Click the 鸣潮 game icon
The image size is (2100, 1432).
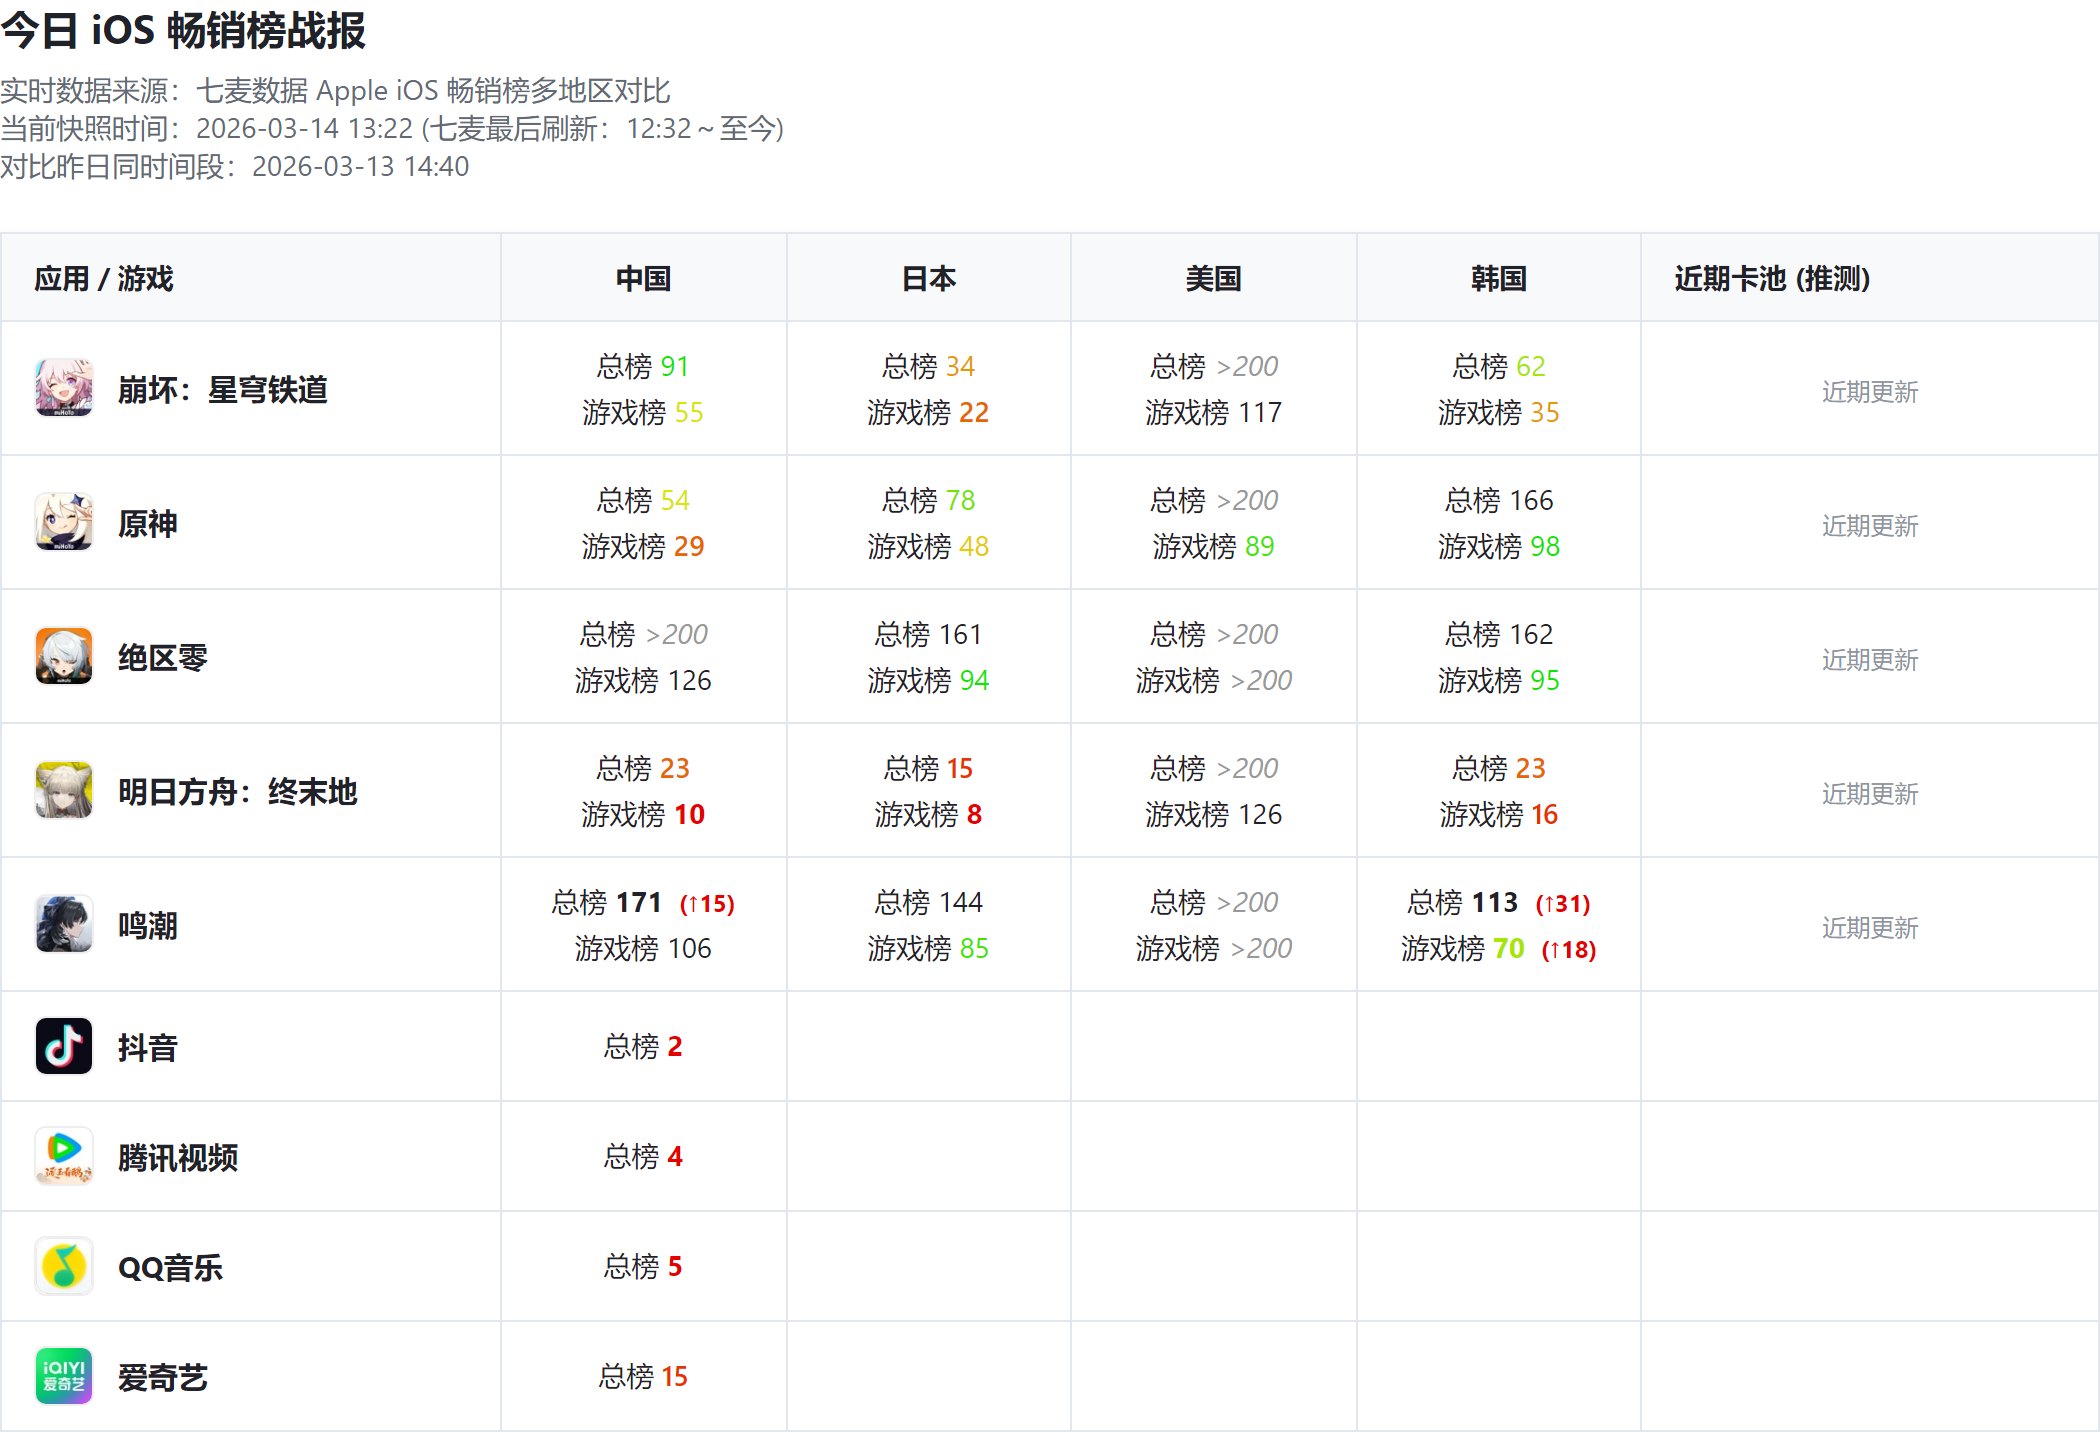pos(64,924)
